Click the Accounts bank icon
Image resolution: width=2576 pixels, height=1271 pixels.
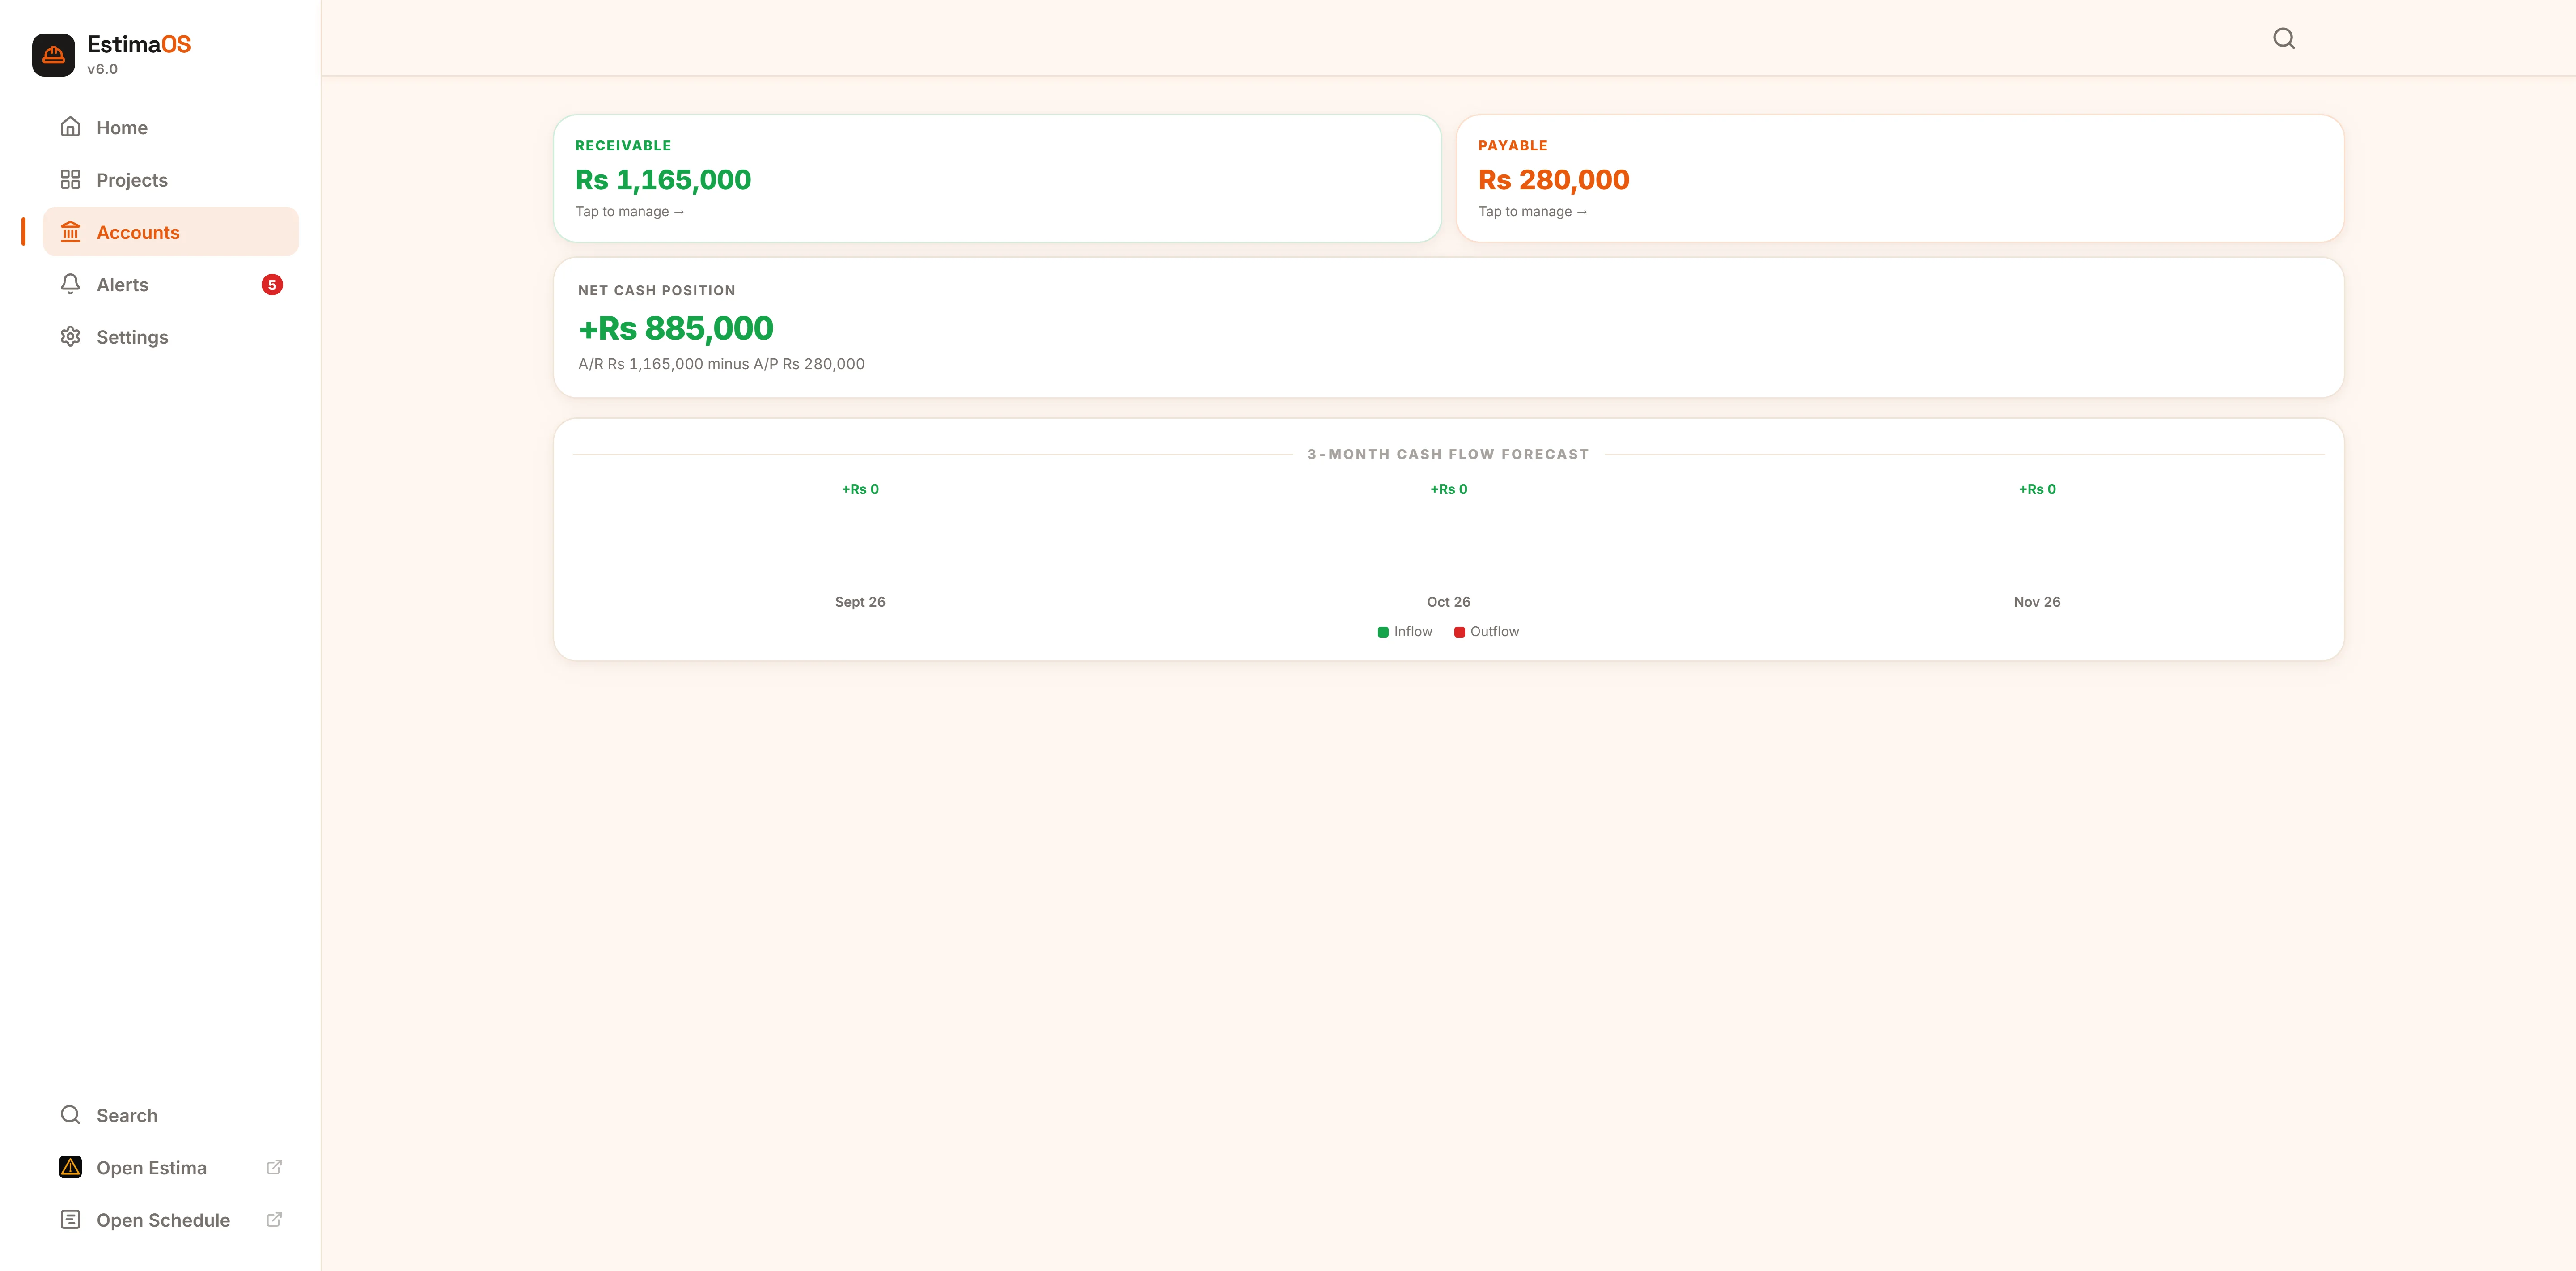(x=70, y=232)
